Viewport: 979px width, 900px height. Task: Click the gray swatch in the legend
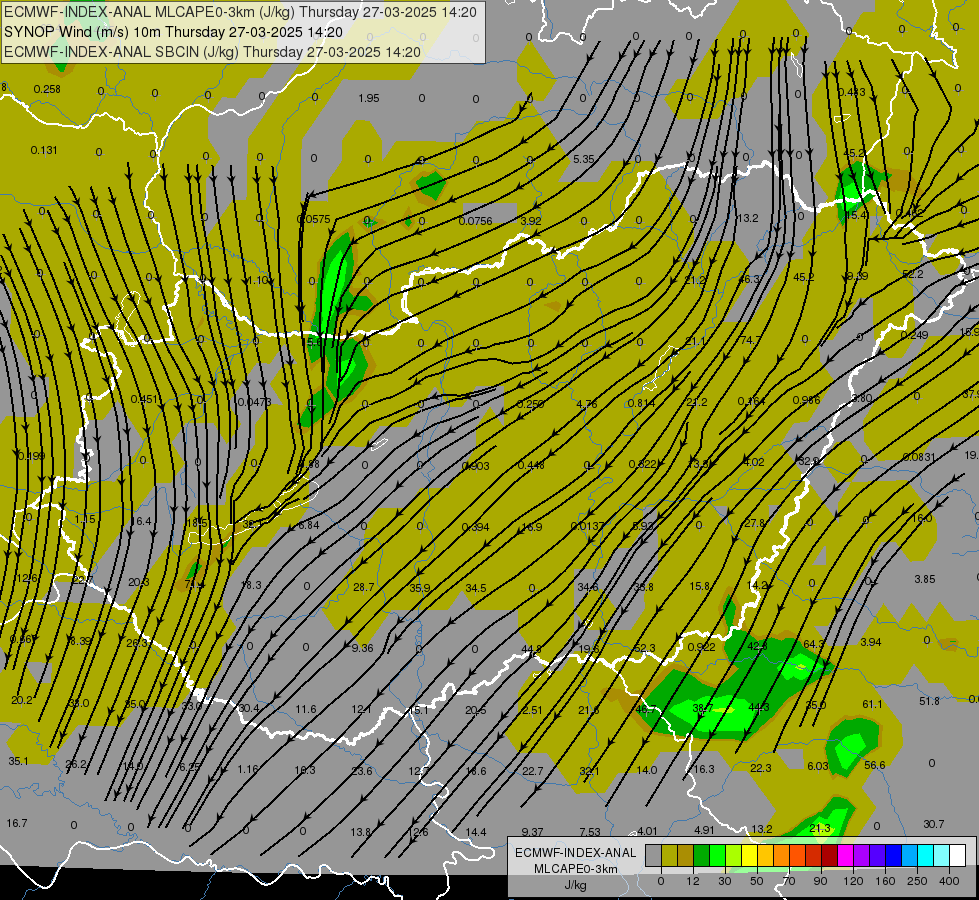point(654,855)
